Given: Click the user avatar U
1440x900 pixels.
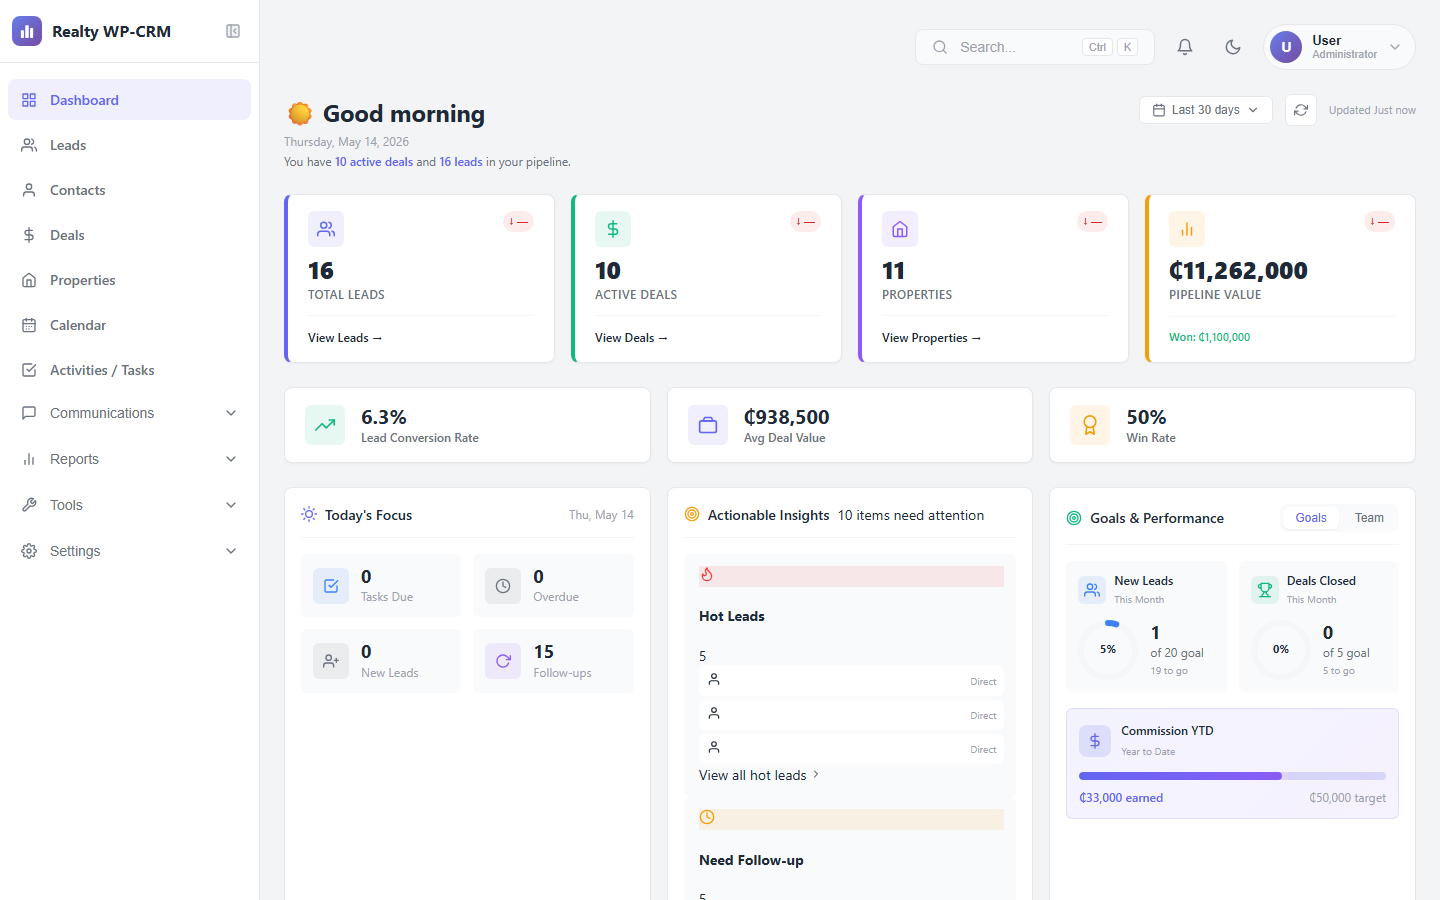Looking at the screenshot, I should 1286,47.
